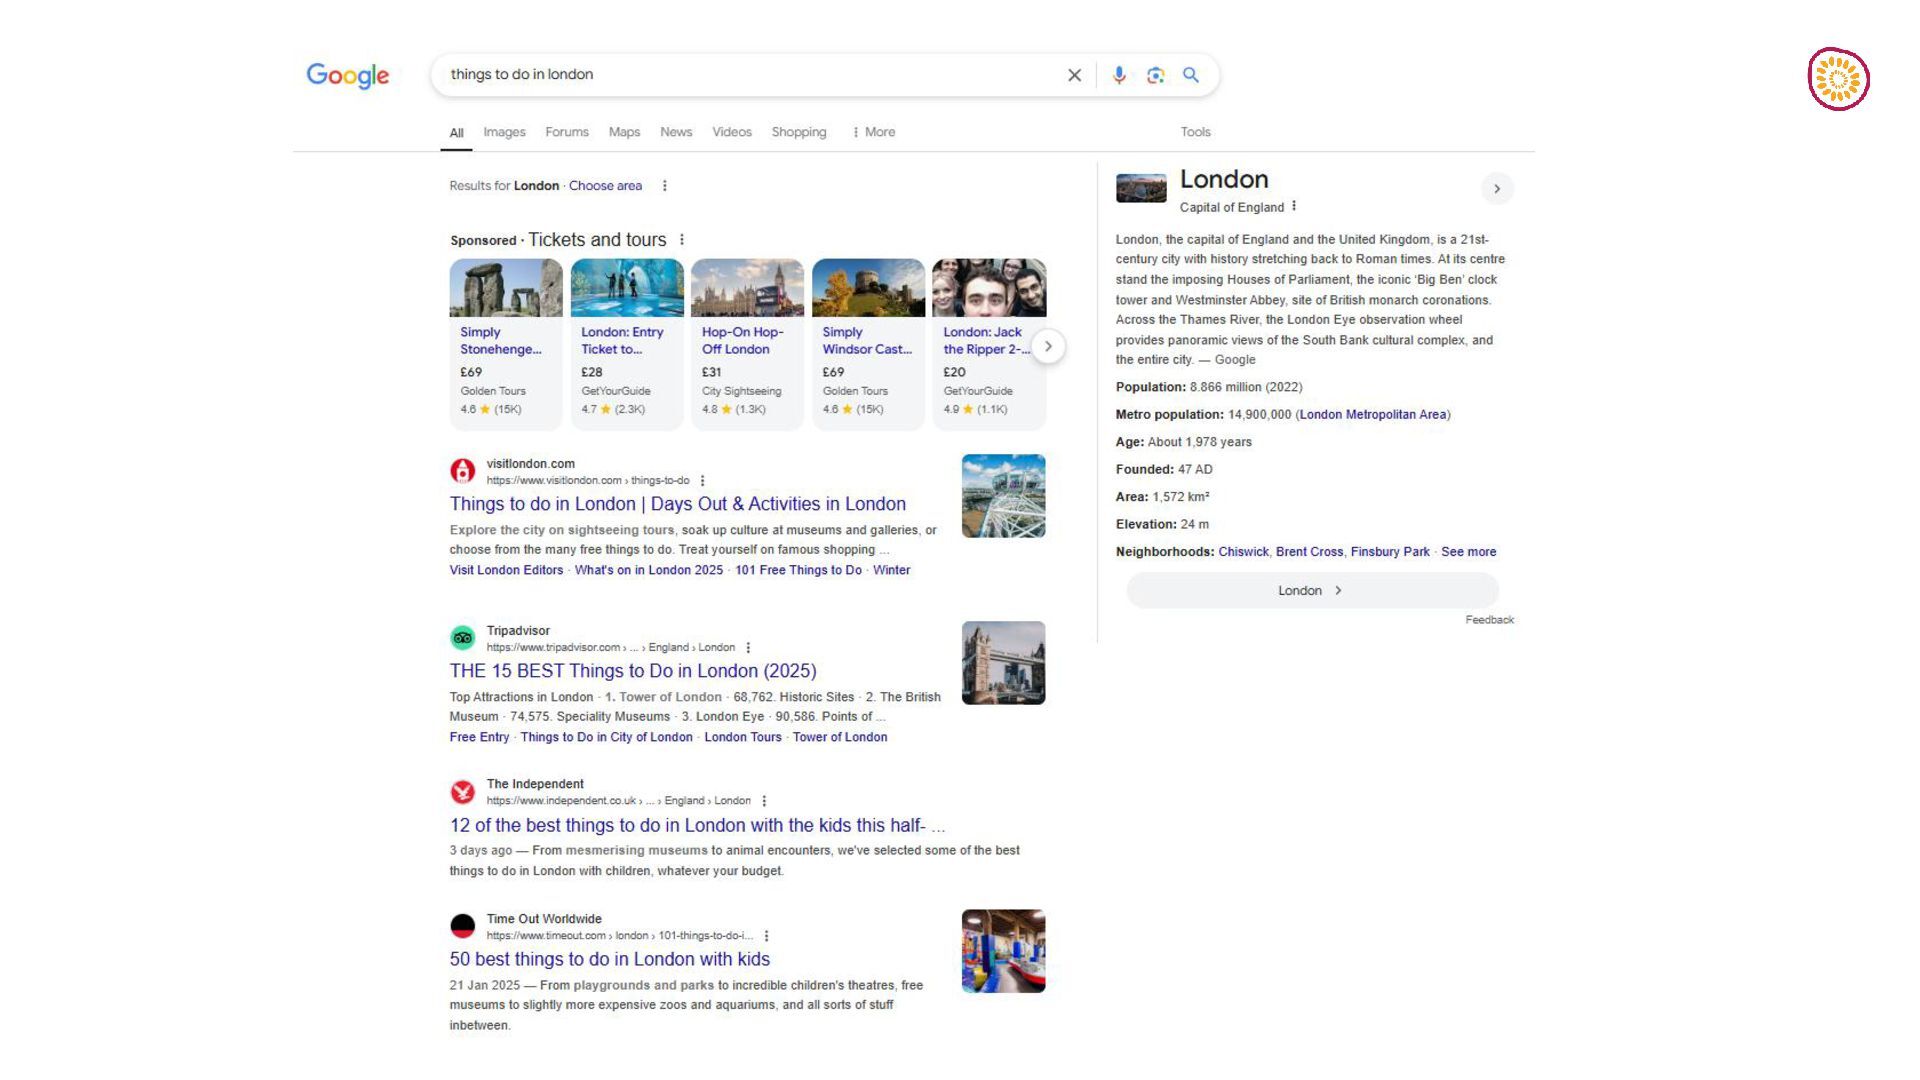Open THE 15 BEST Things to Do result

[x=633, y=671]
